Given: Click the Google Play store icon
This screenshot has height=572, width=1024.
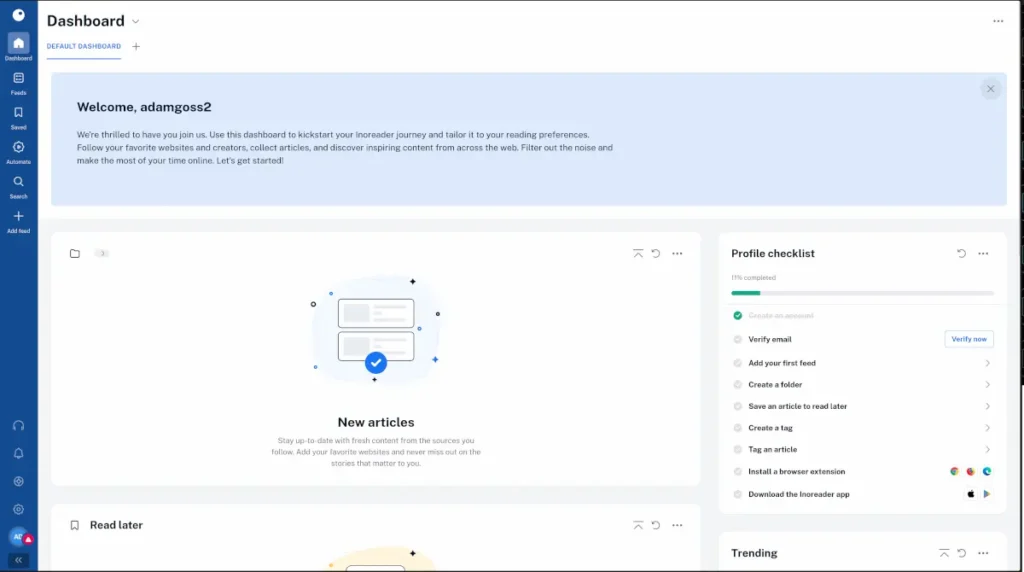Looking at the screenshot, I should 987,494.
